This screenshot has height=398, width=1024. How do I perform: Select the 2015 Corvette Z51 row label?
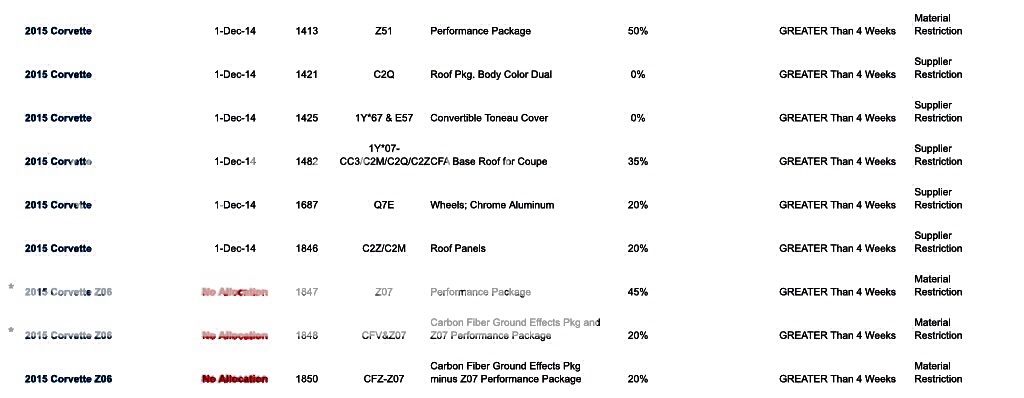(58, 31)
